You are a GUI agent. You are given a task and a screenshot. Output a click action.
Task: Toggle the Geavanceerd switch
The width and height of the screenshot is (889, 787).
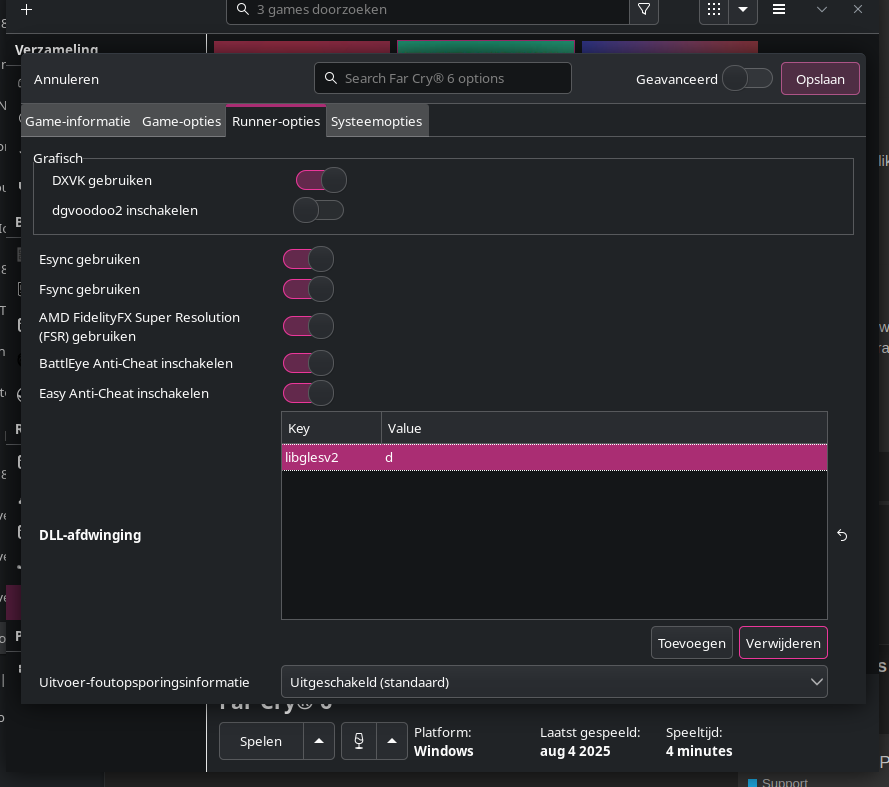coord(747,78)
